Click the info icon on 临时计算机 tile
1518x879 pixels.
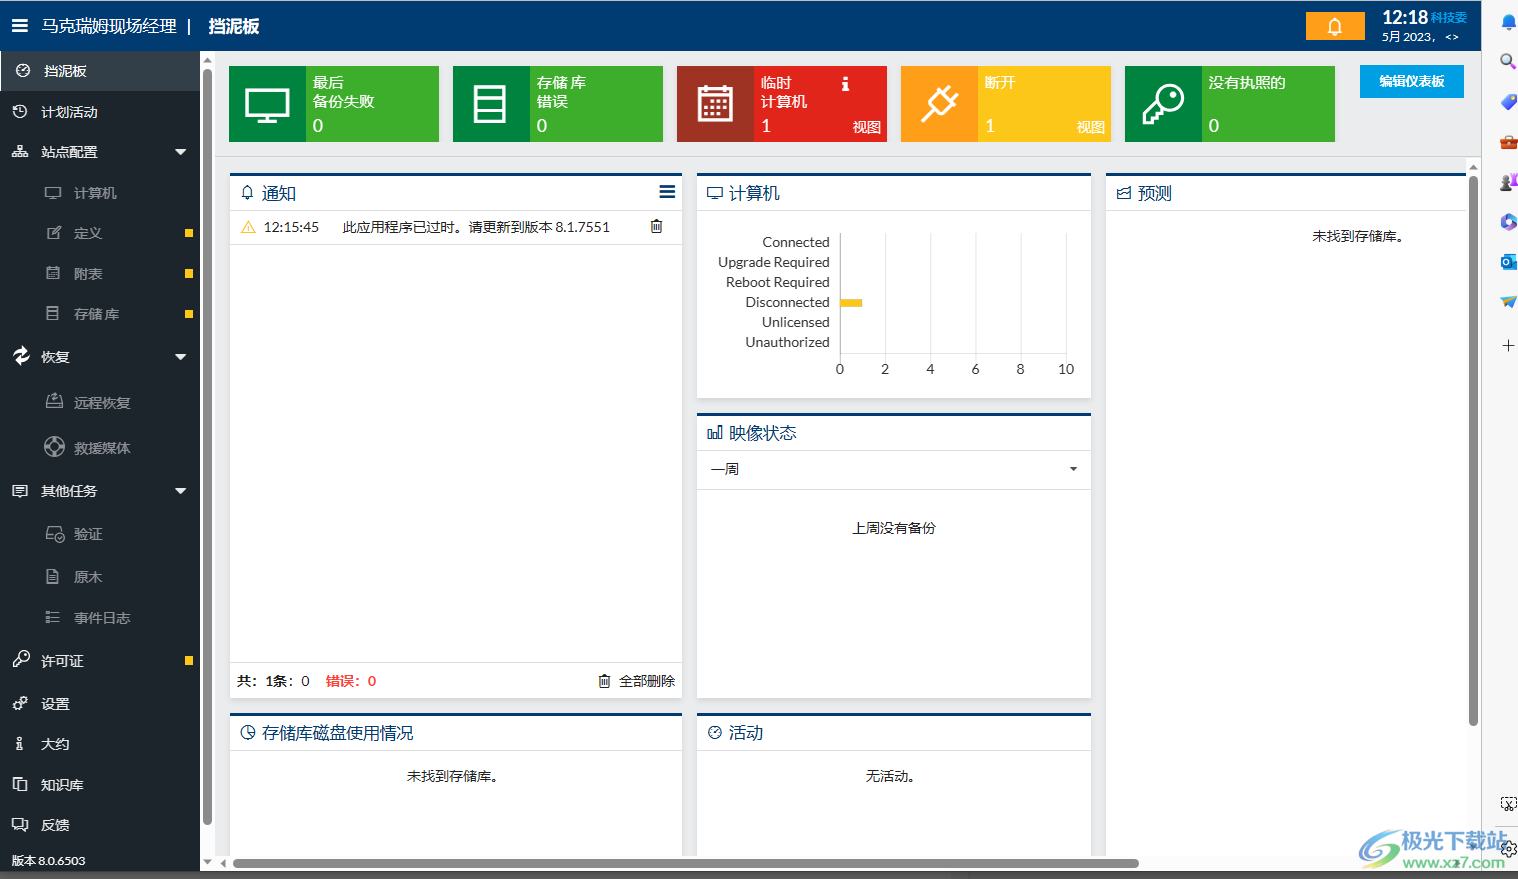click(x=845, y=84)
